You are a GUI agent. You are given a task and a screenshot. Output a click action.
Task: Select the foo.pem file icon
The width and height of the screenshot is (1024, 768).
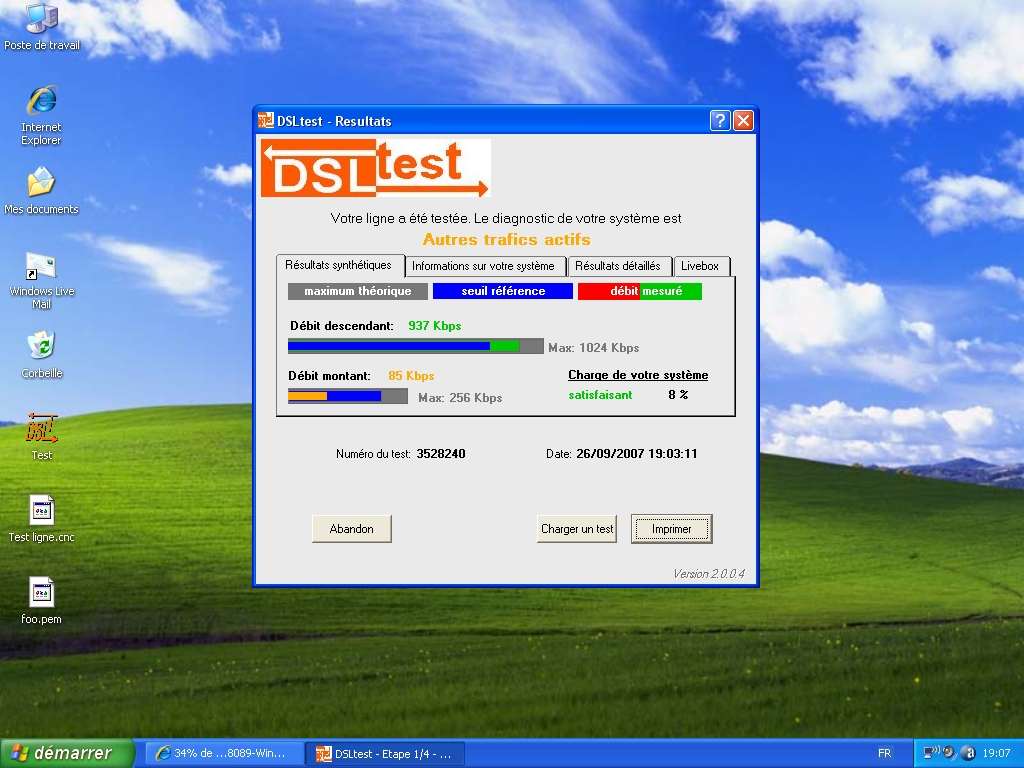click(41, 593)
